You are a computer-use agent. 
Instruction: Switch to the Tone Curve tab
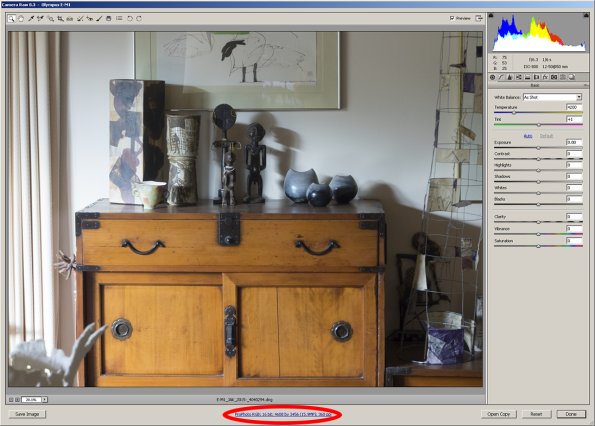click(501, 77)
